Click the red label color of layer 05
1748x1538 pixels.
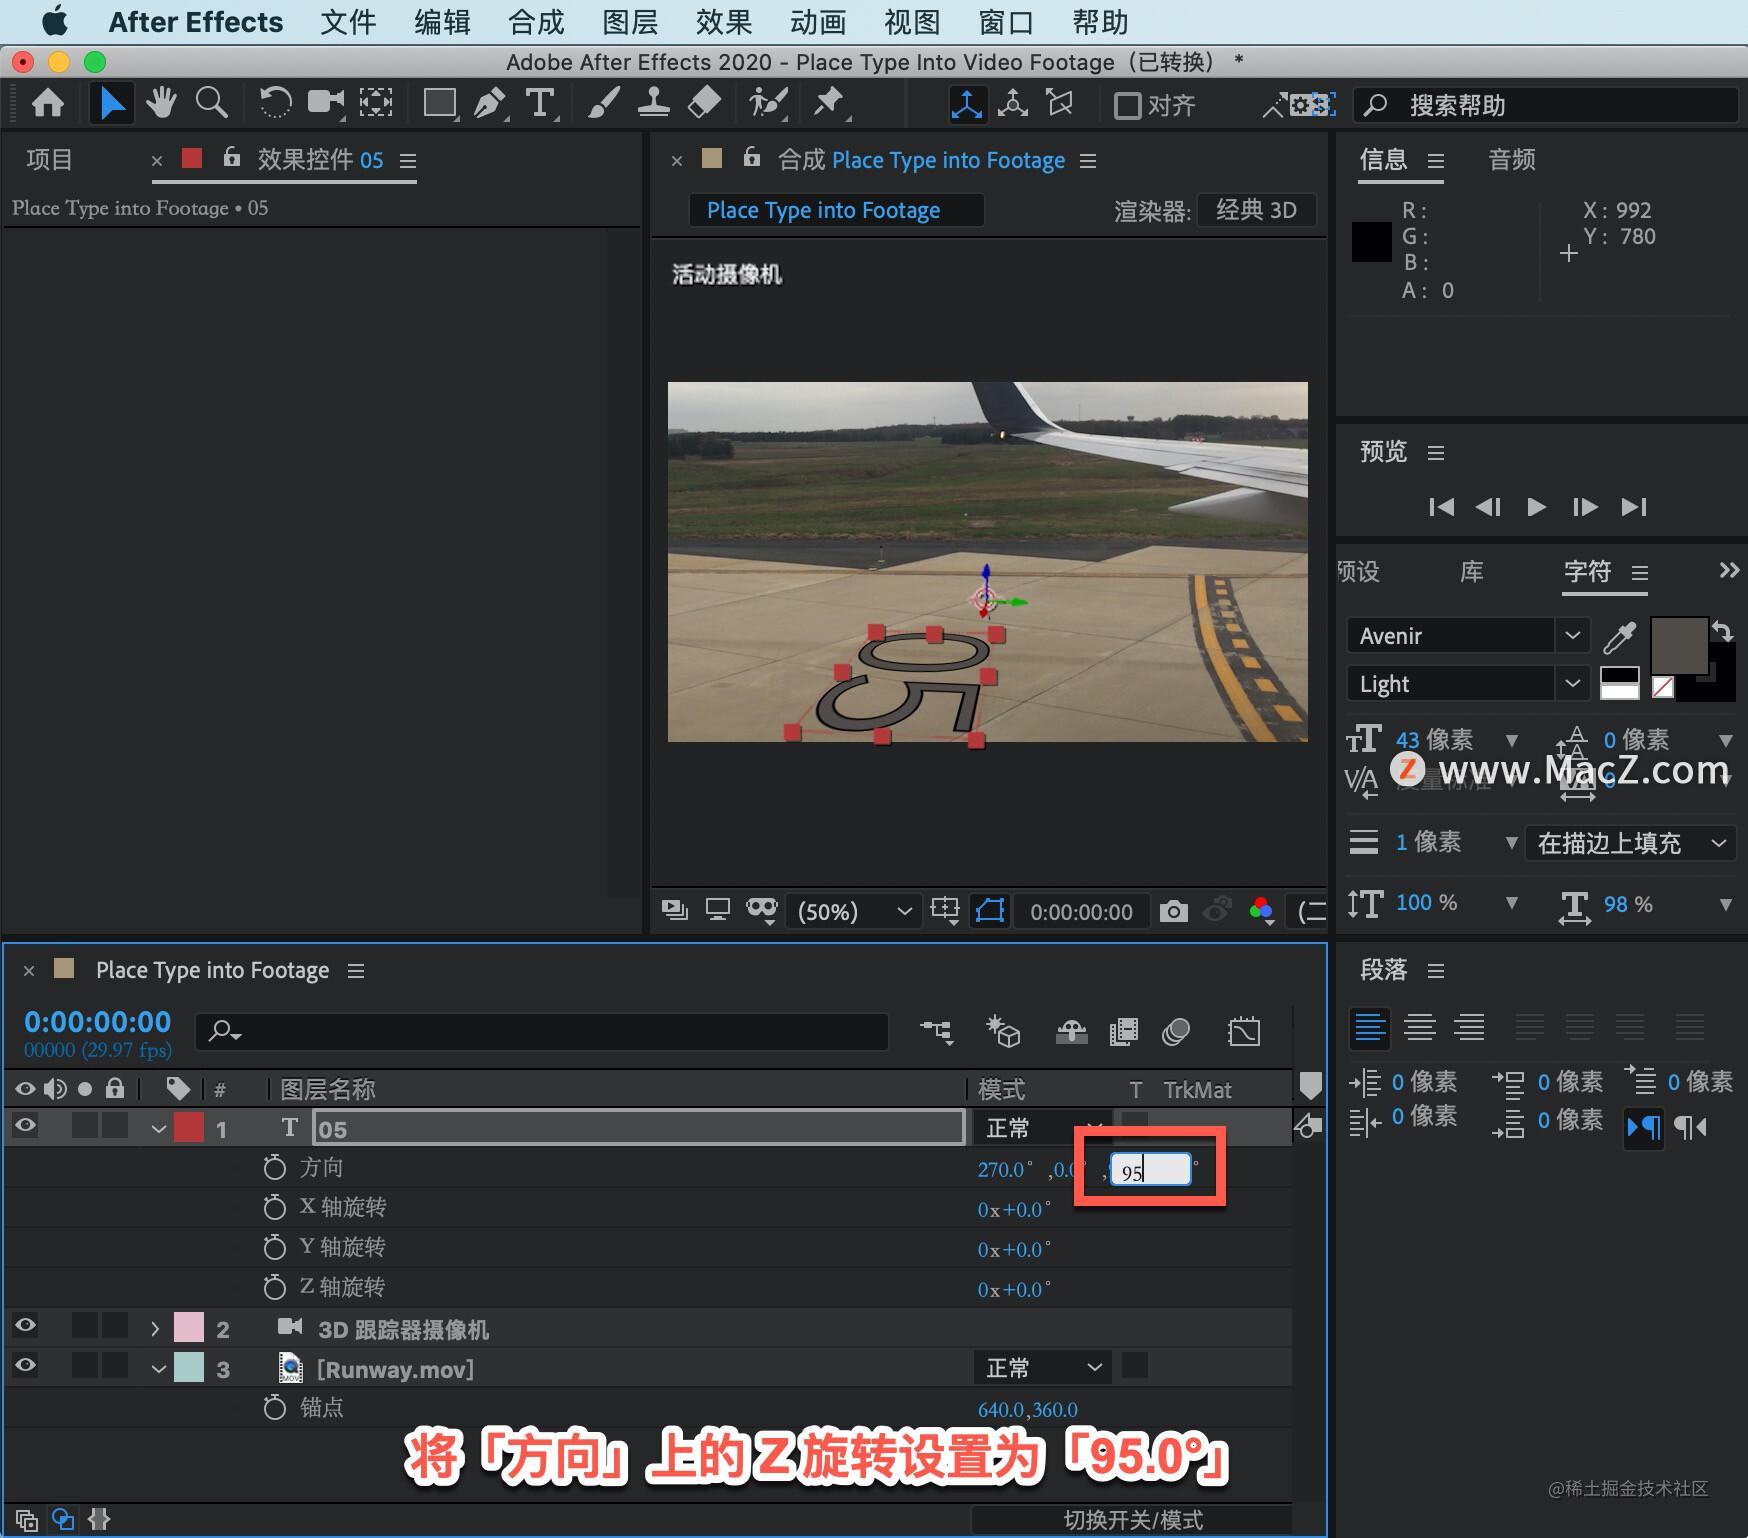coord(189,1127)
